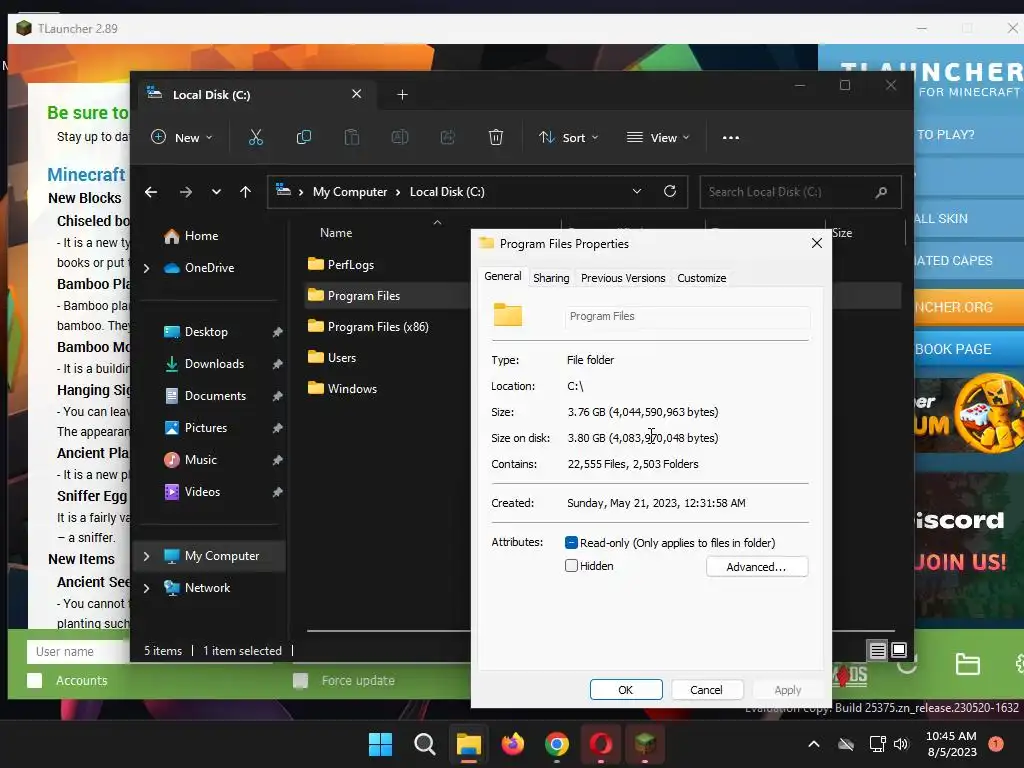Image resolution: width=1024 pixels, height=768 pixels.
Task: Open the Windows Start menu
Action: coord(380,744)
